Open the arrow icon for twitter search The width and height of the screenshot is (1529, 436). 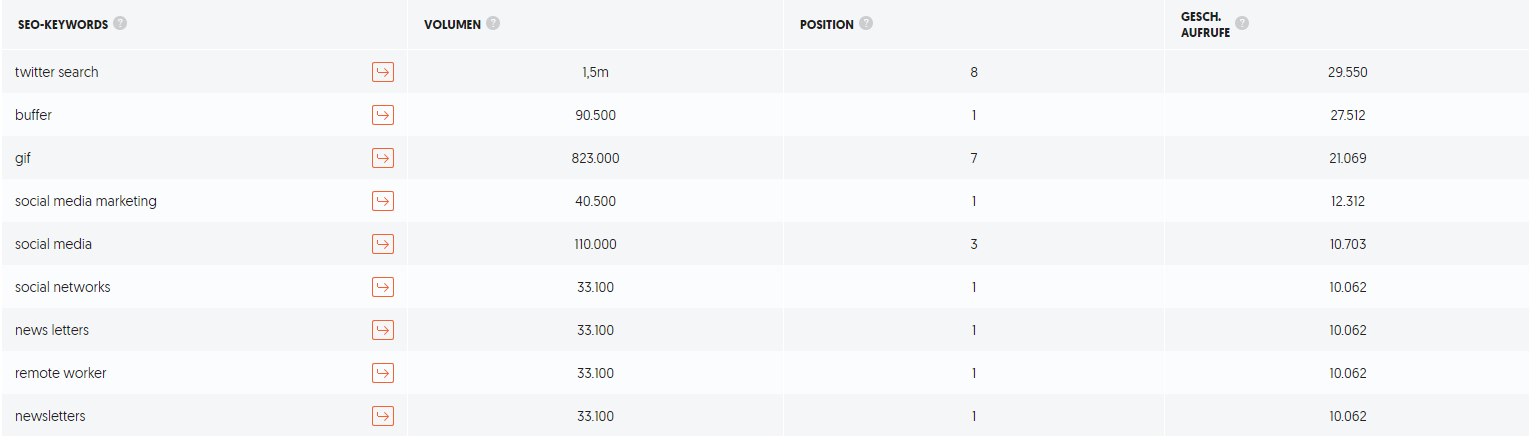pos(383,72)
